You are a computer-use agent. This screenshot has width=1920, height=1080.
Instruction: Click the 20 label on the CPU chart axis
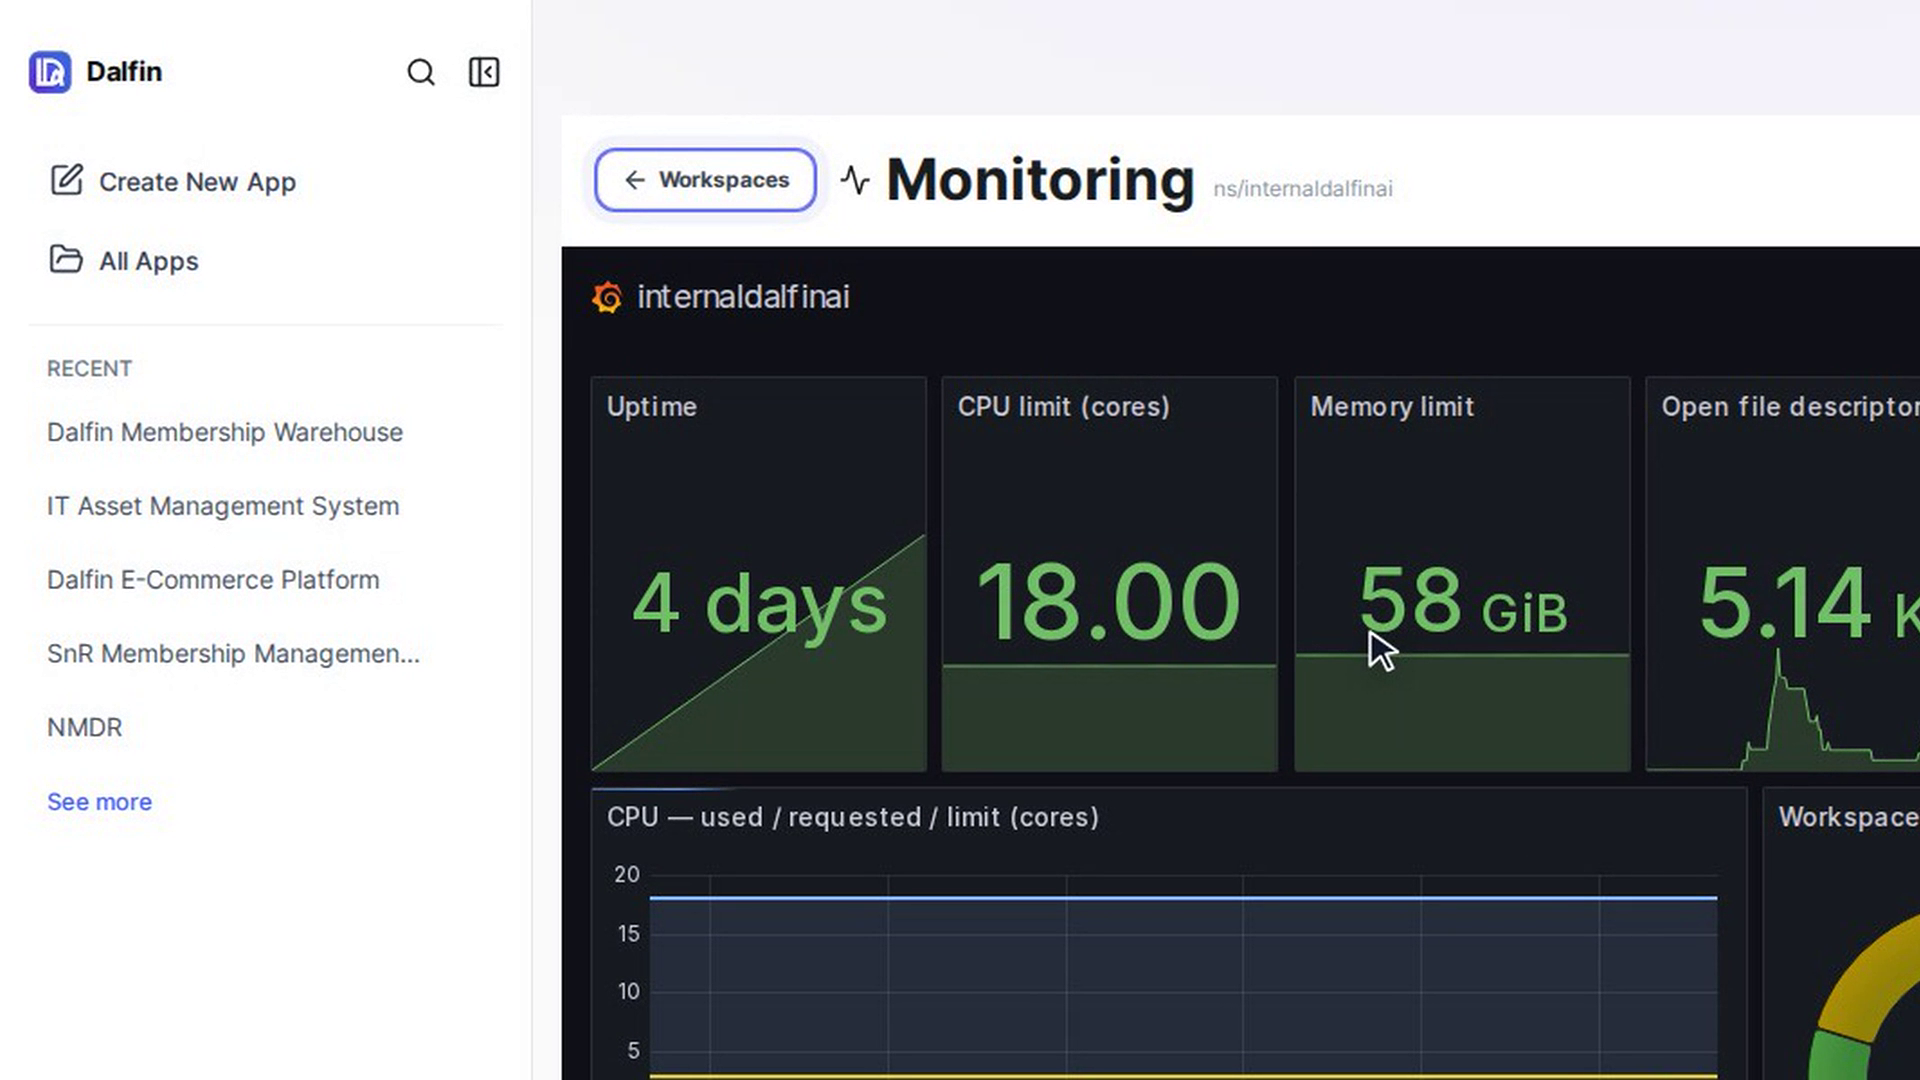click(x=627, y=875)
